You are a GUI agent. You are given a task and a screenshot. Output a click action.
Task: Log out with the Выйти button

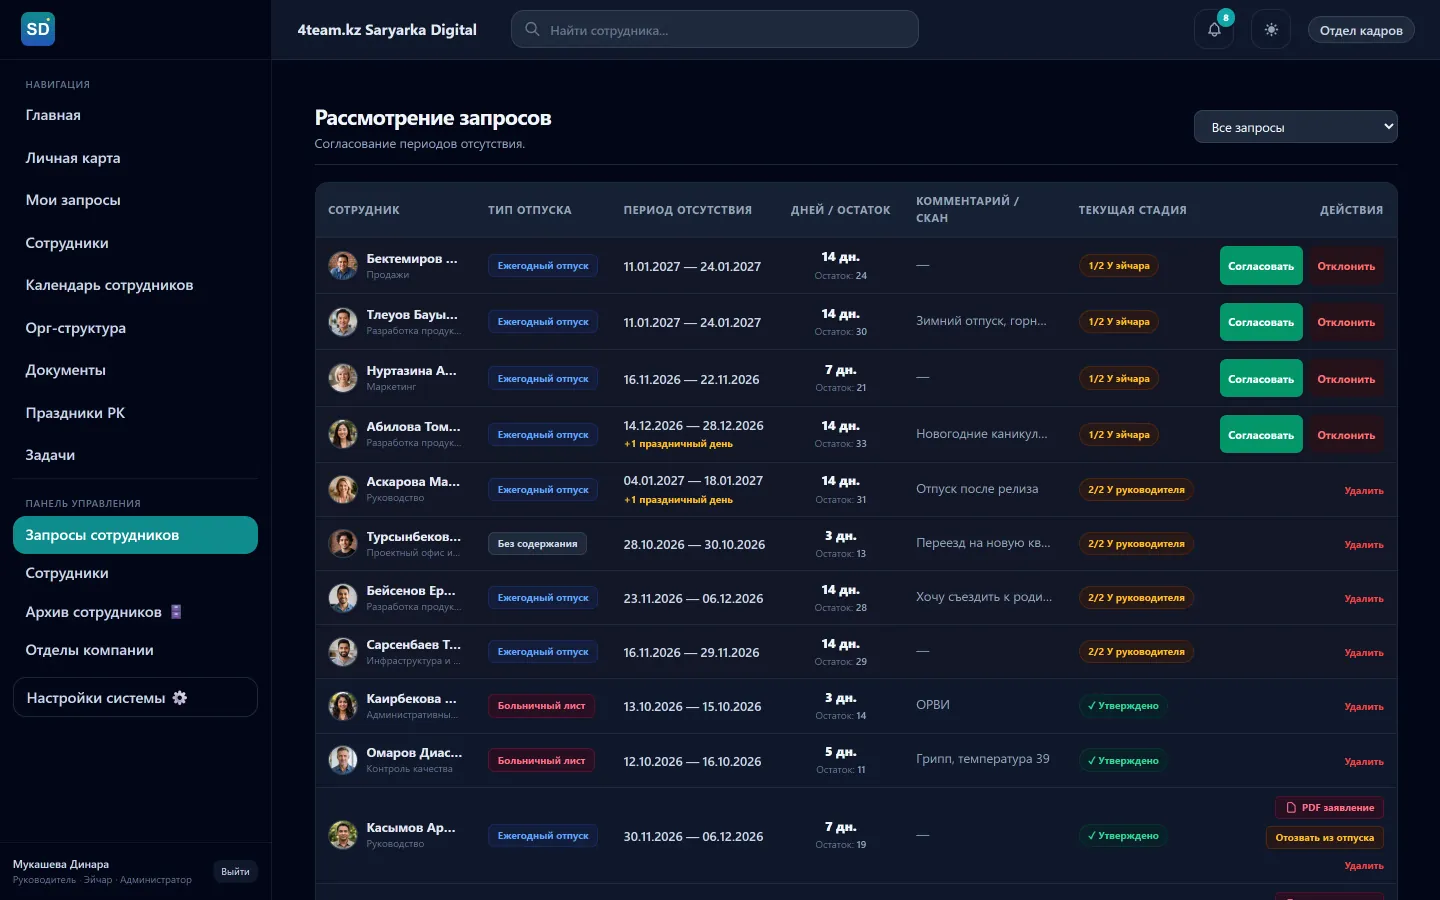coord(236,872)
